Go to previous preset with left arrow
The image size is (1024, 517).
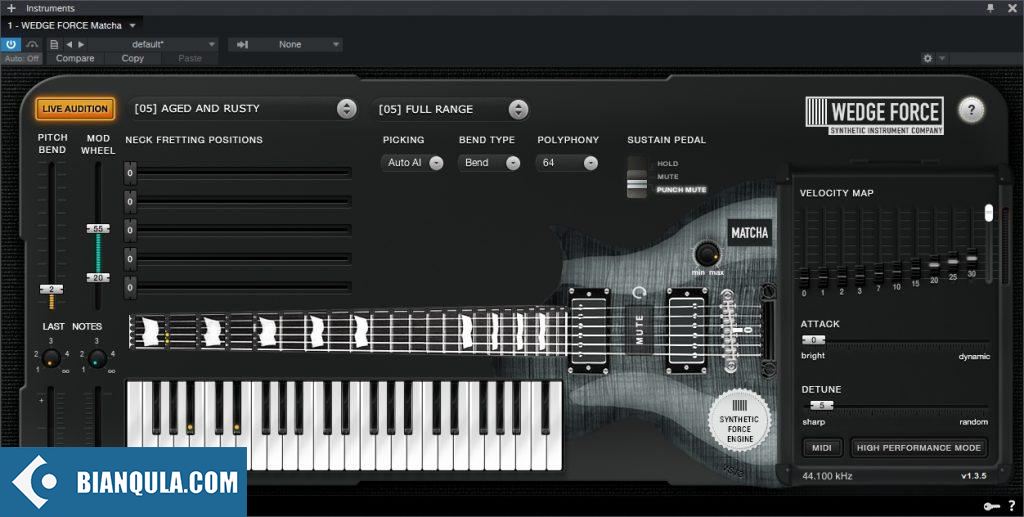[69, 44]
